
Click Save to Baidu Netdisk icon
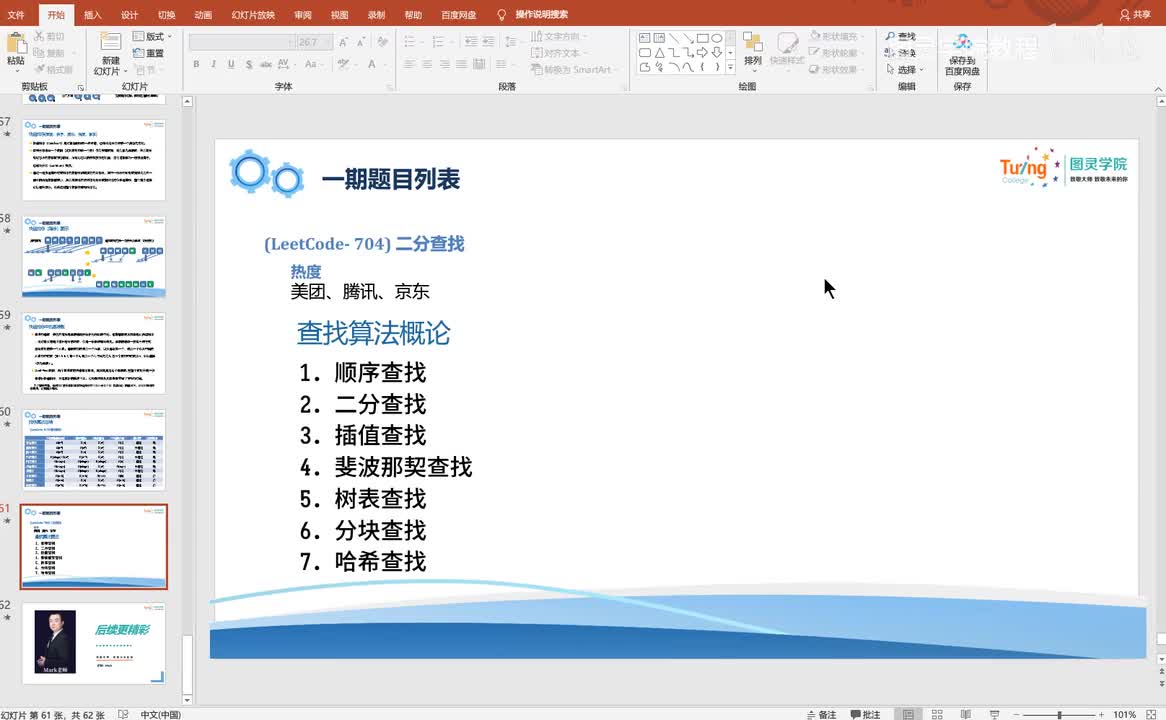point(962,42)
